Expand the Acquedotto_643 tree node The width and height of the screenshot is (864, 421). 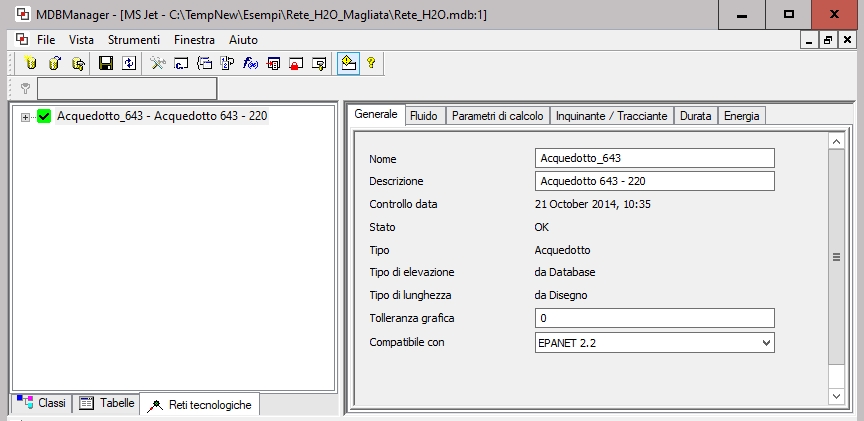pyautogui.click(x=26, y=117)
